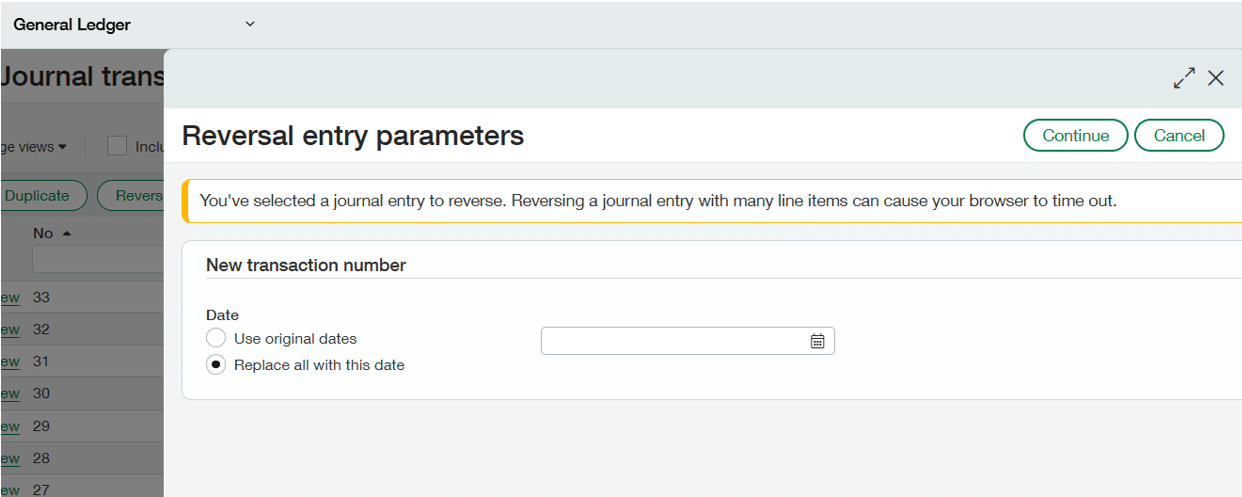The height and width of the screenshot is (497, 1242).
Task: Tick the Include checkbox
Action: [x=117, y=146]
